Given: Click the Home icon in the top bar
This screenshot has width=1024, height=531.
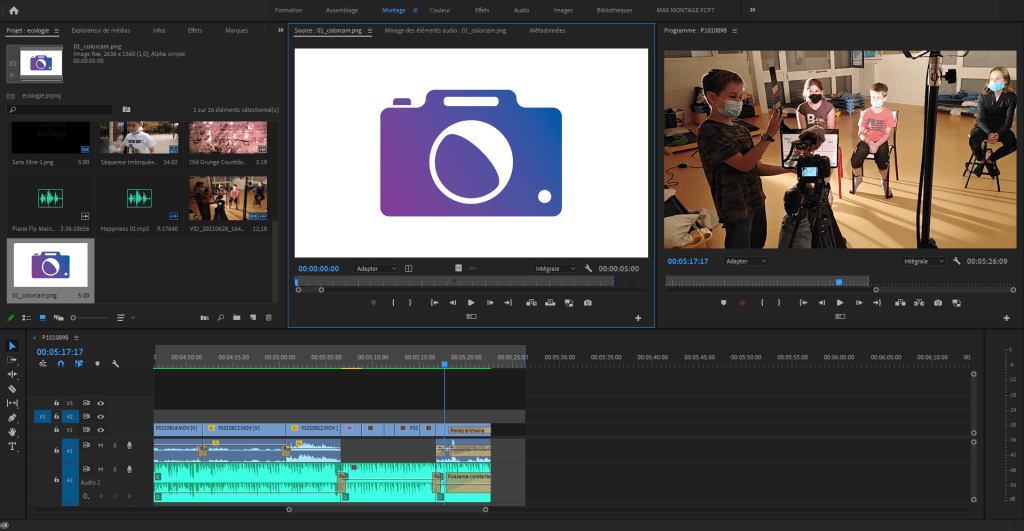Looking at the screenshot, I should point(13,10).
